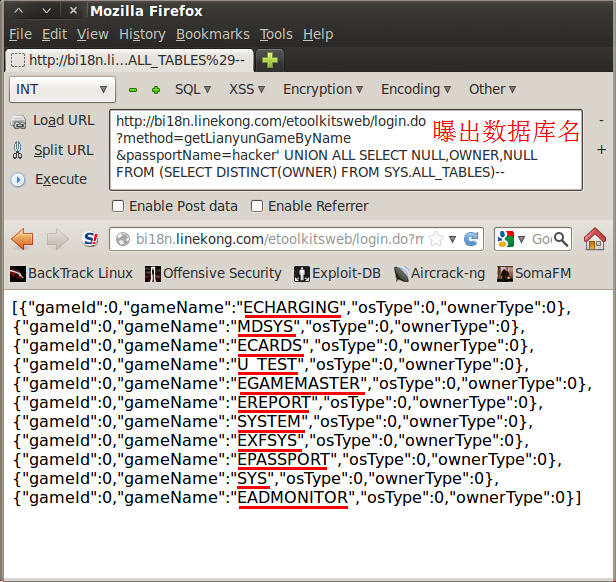Open the Help menu

click(x=318, y=34)
